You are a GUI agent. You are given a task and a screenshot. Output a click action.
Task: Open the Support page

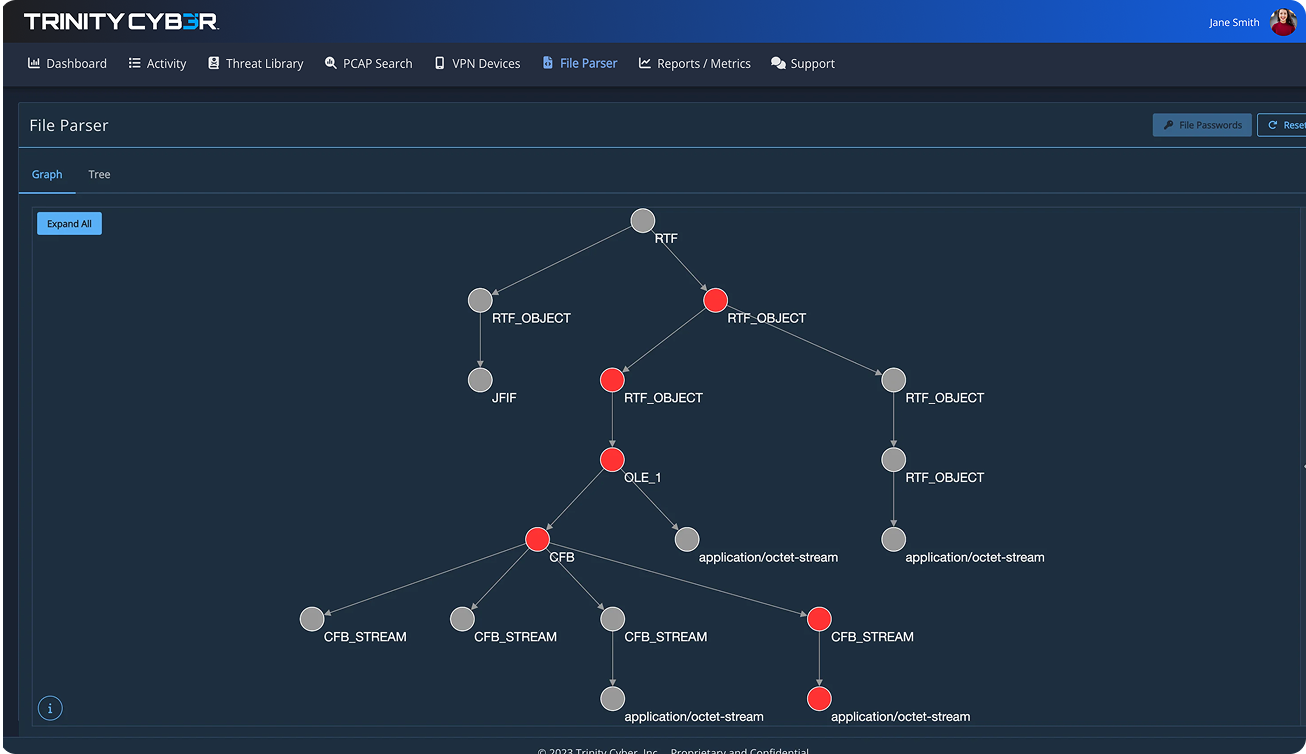point(802,63)
